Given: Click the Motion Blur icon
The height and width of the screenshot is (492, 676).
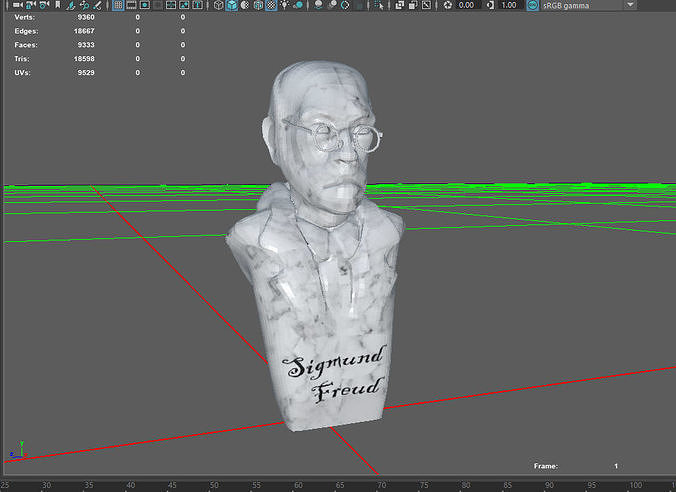Looking at the screenshot, I should tap(332, 5).
